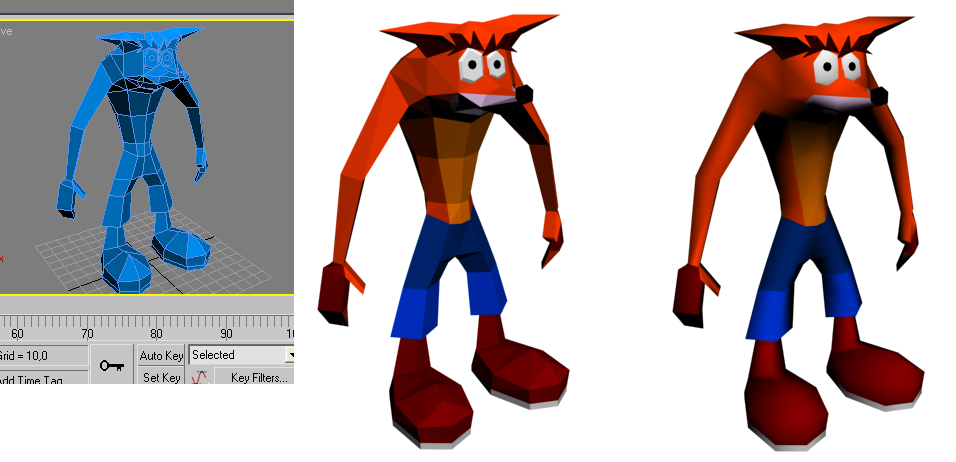Click the Add Time Tag field
Image resolution: width=956 pixels, height=462 pixels.
[x=42, y=380]
